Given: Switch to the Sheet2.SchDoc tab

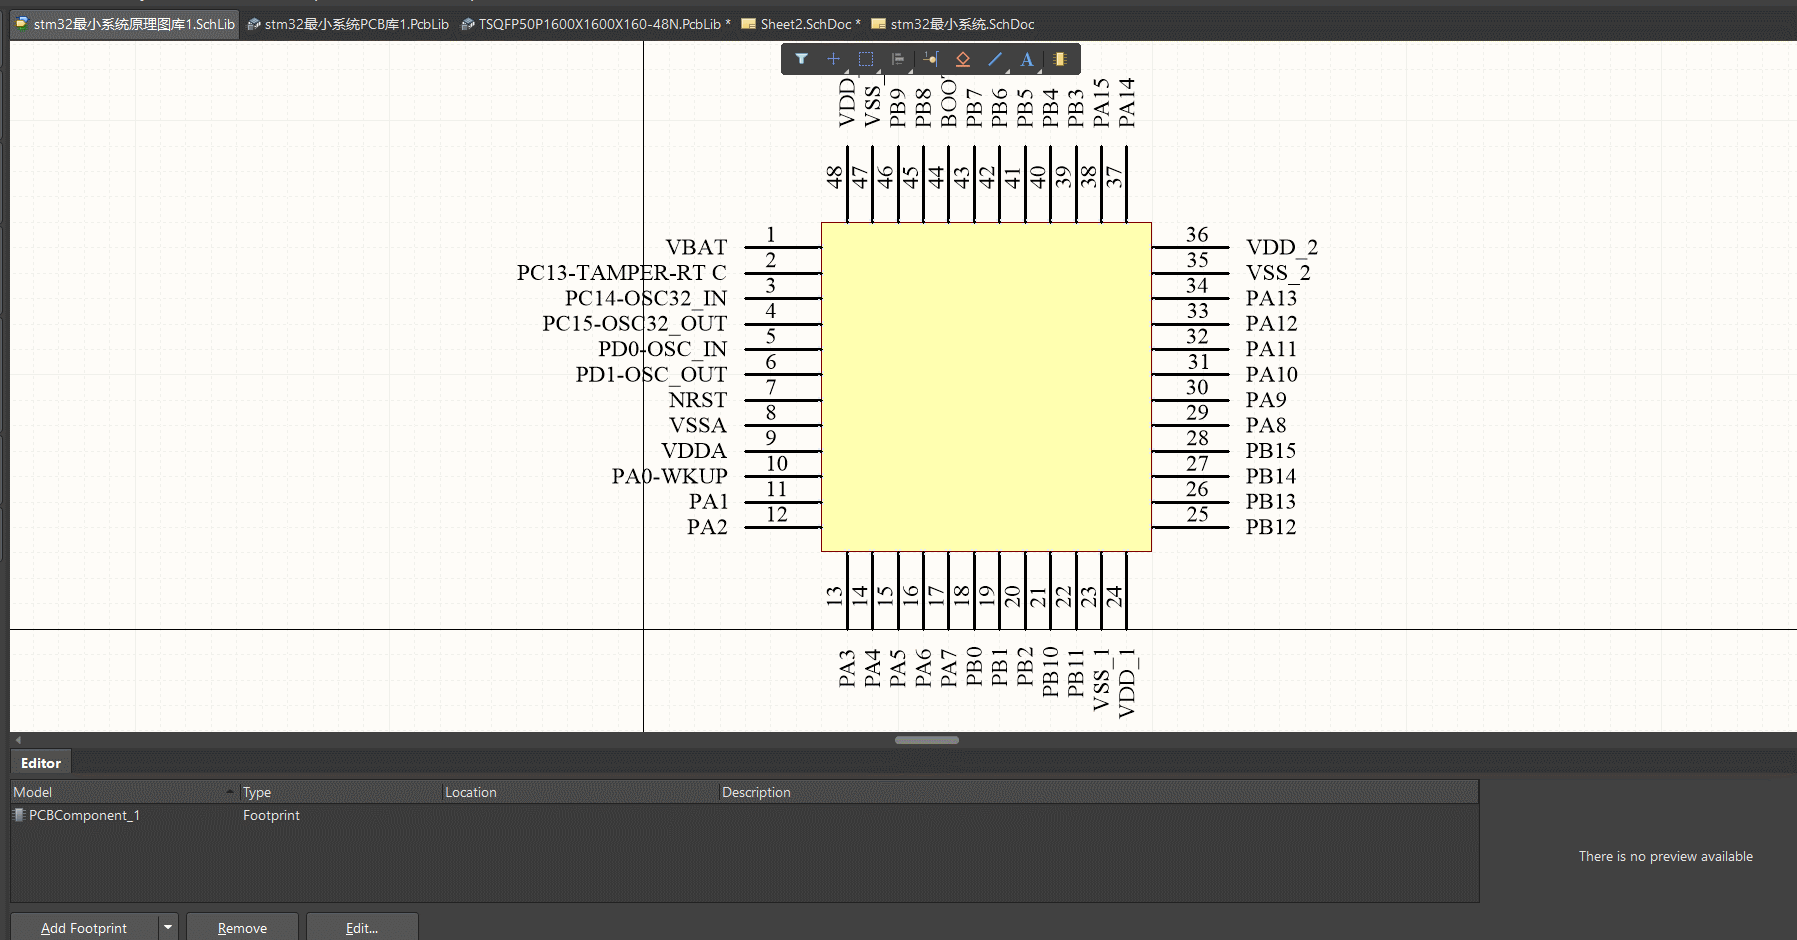Looking at the screenshot, I should 801,24.
